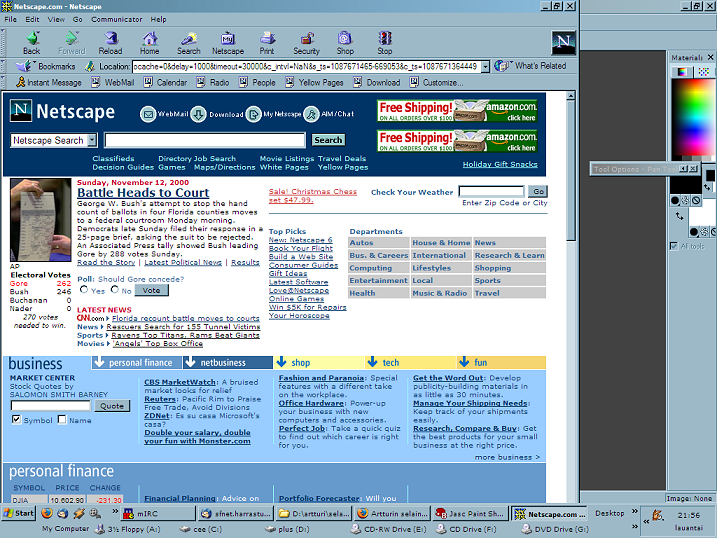Click the Back arrow in Netscape toolbar

(x=32, y=43)
